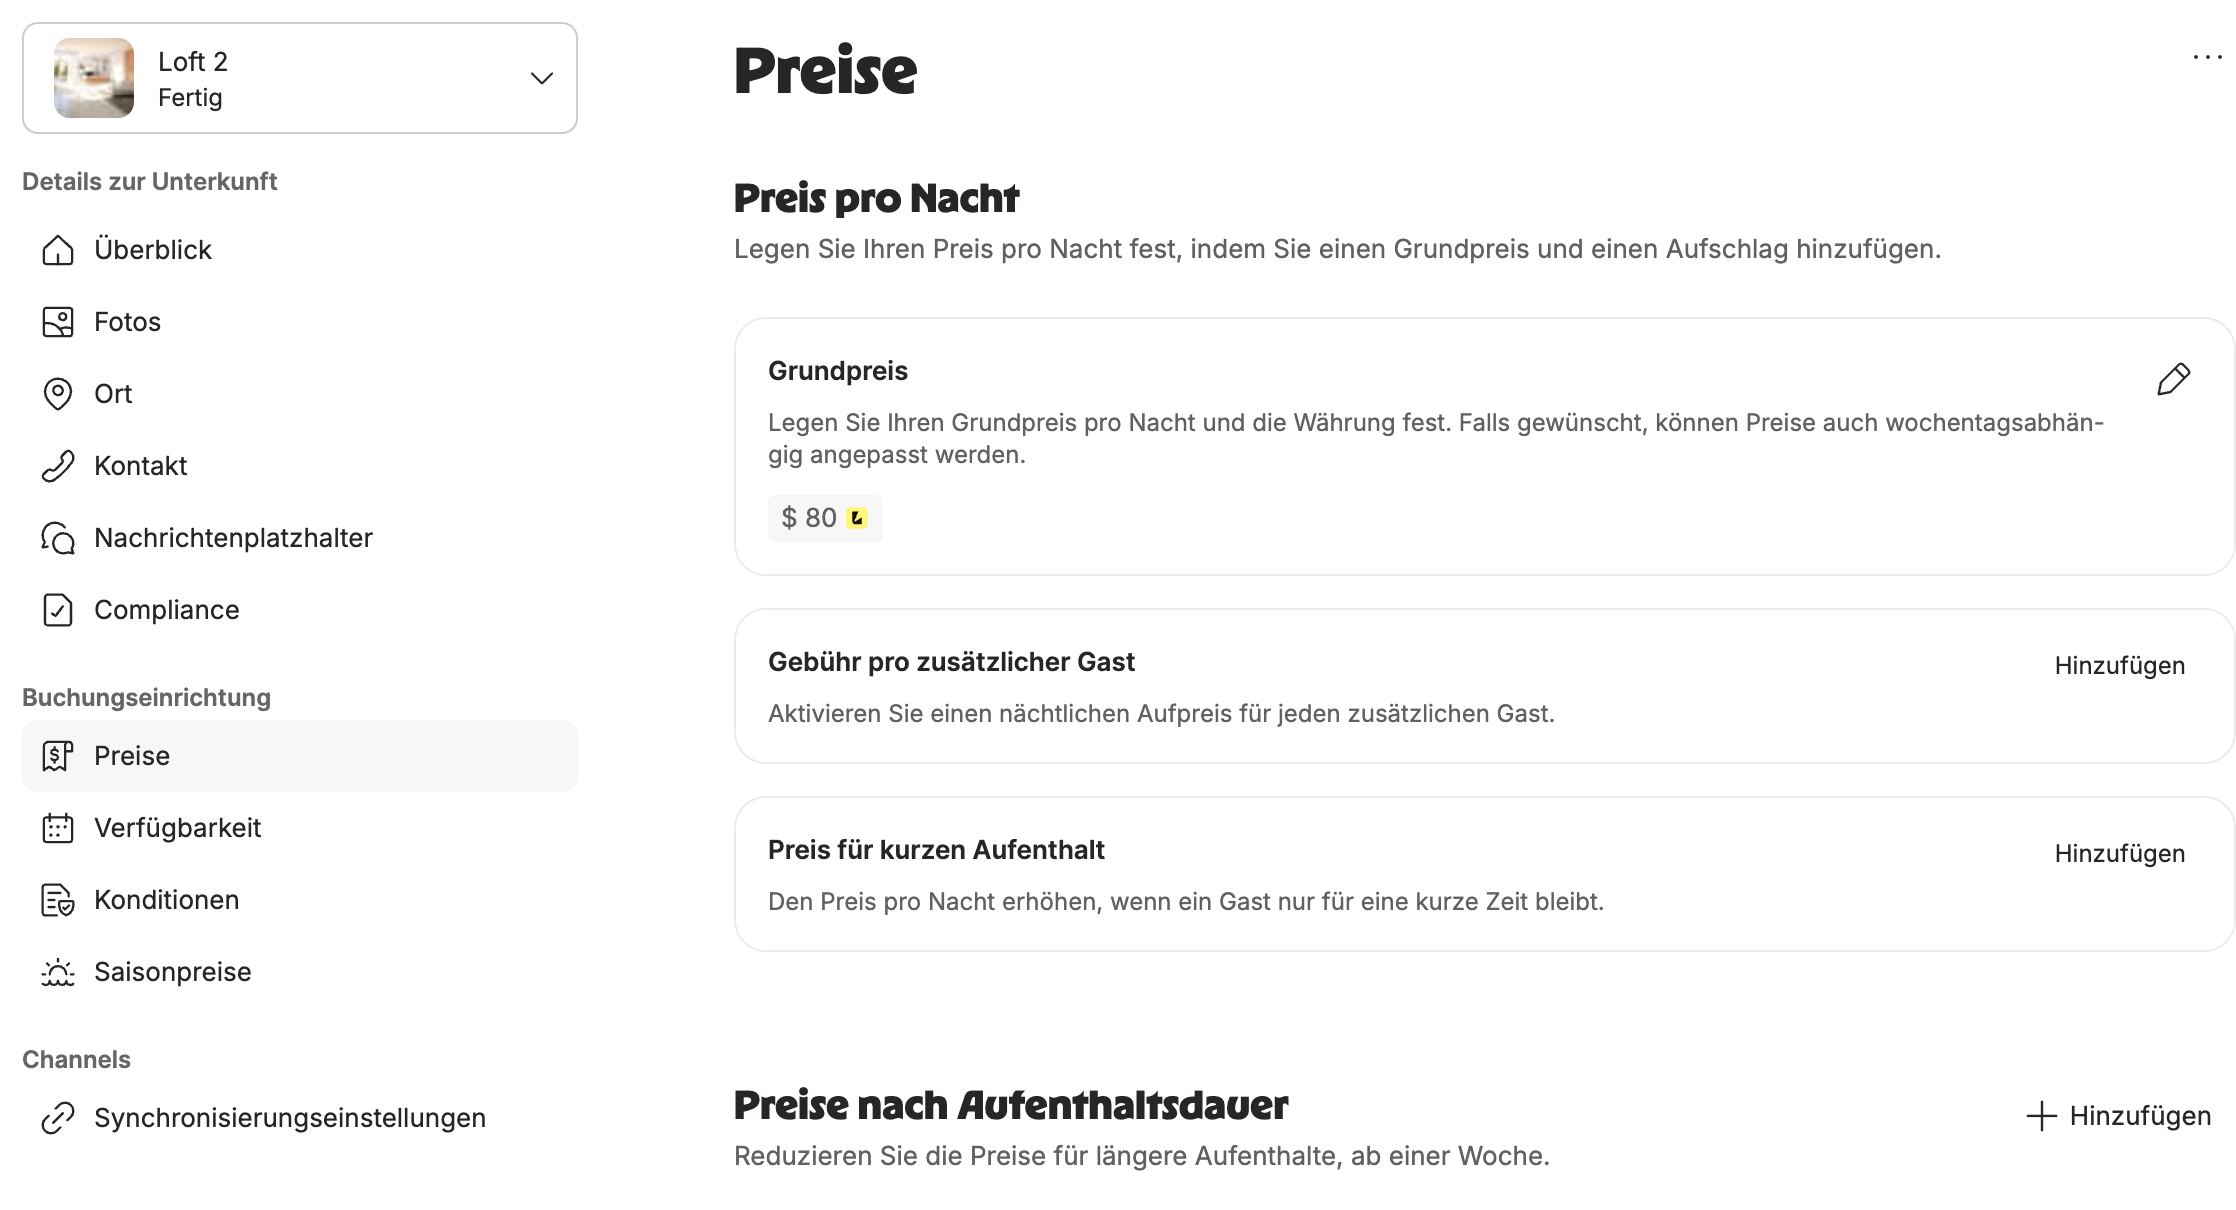Viewport: 2236px width, 1210px height.
Task: Add a Preise nach Aufenthaltsdauer rule
Action: (2118, 1116)
